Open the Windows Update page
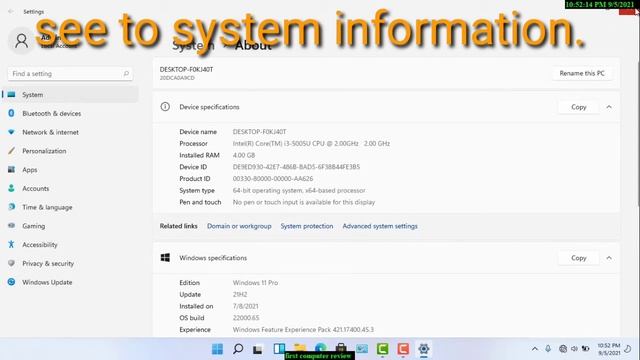The image size is (640, 360). click(x=70, y=282)
